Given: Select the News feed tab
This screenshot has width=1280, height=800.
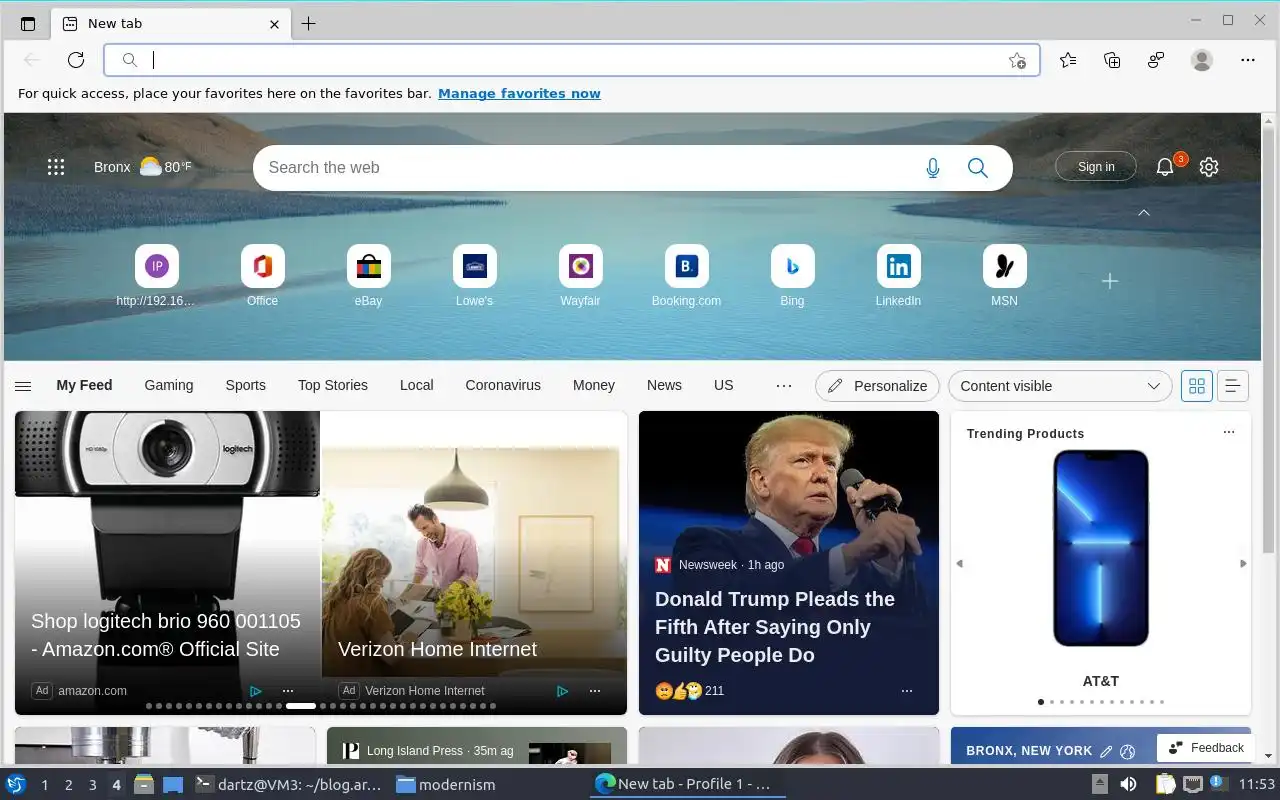Looking at the screenshot, I should (664, 385).
